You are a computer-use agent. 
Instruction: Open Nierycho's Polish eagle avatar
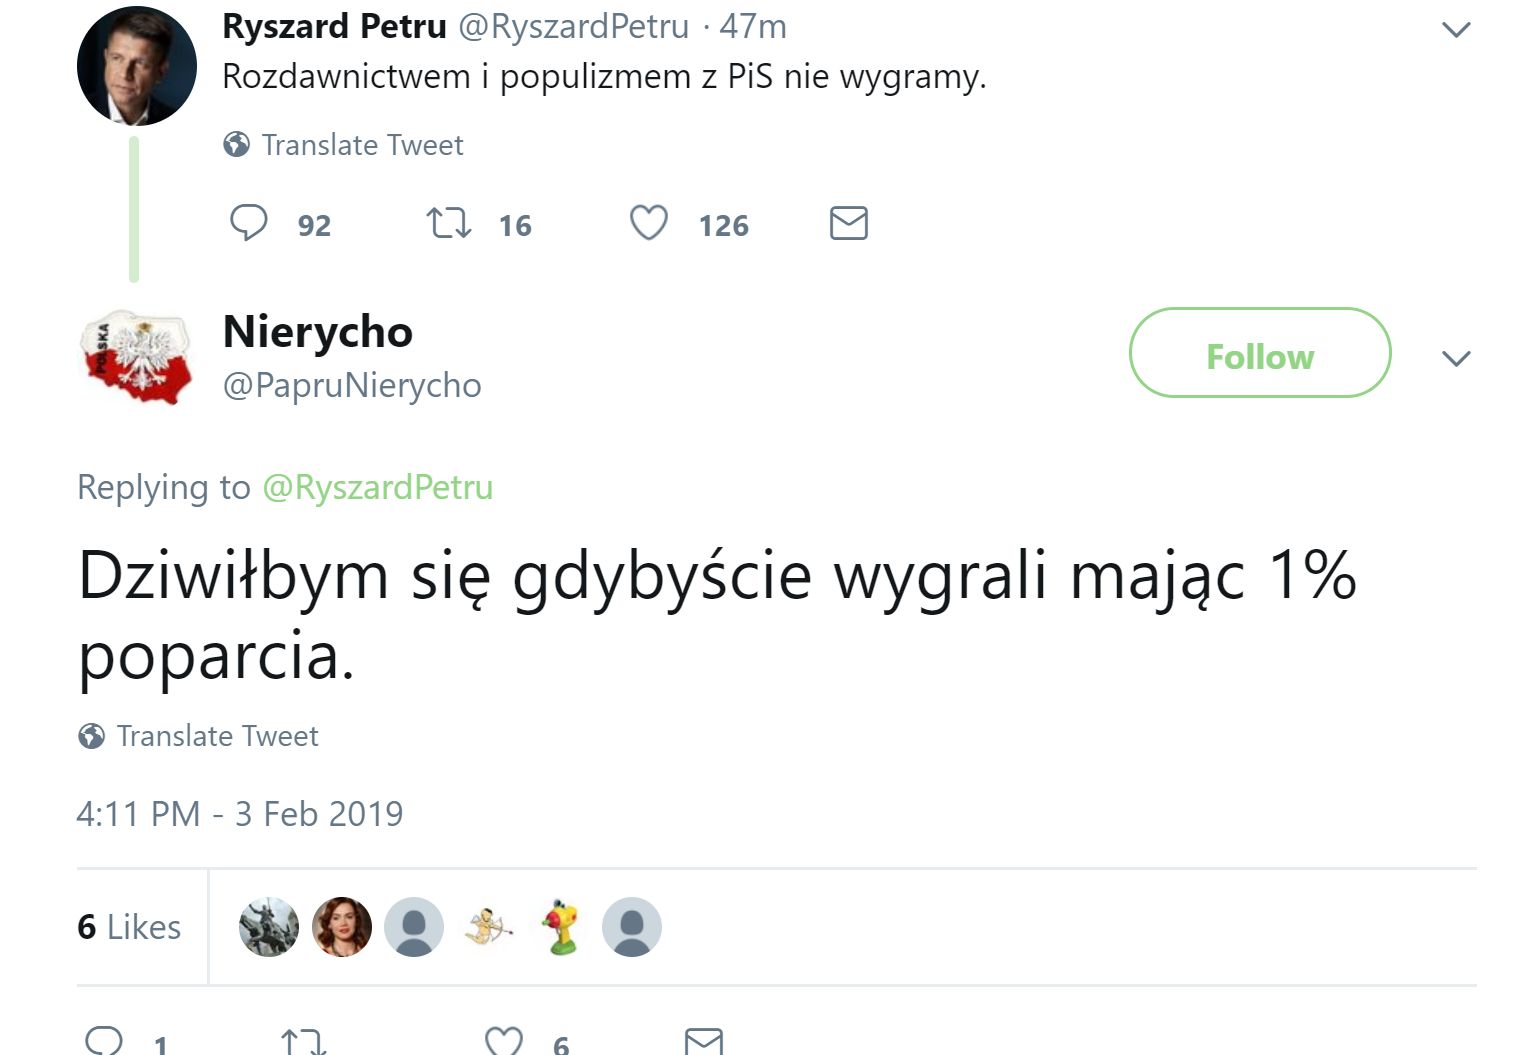click(135, 357)
